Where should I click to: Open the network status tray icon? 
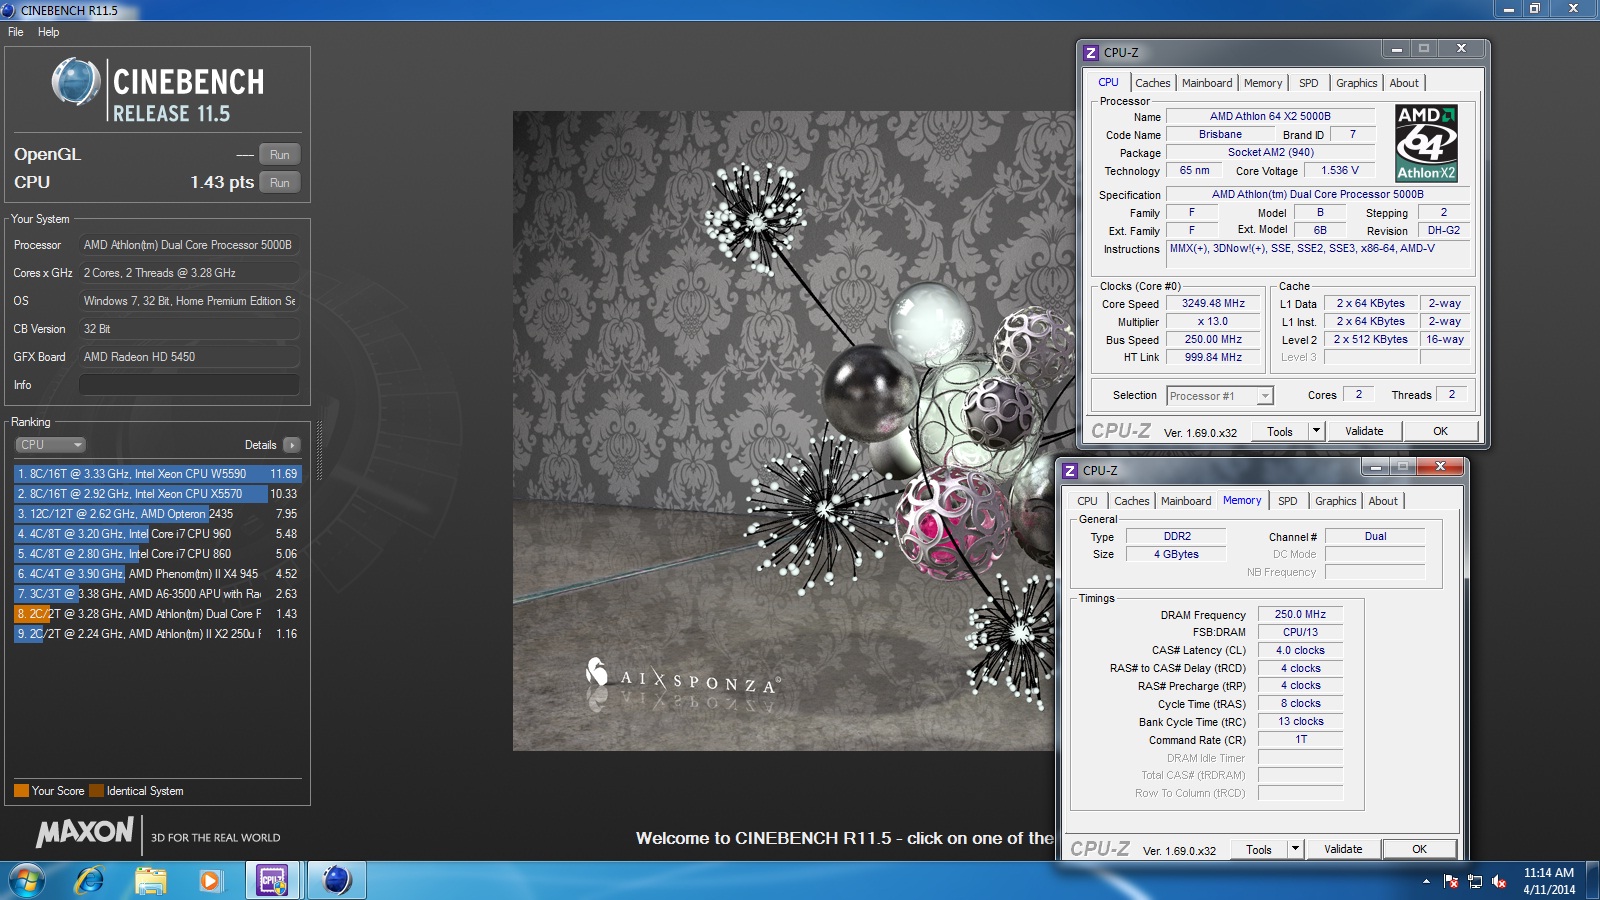[1475, 881]
